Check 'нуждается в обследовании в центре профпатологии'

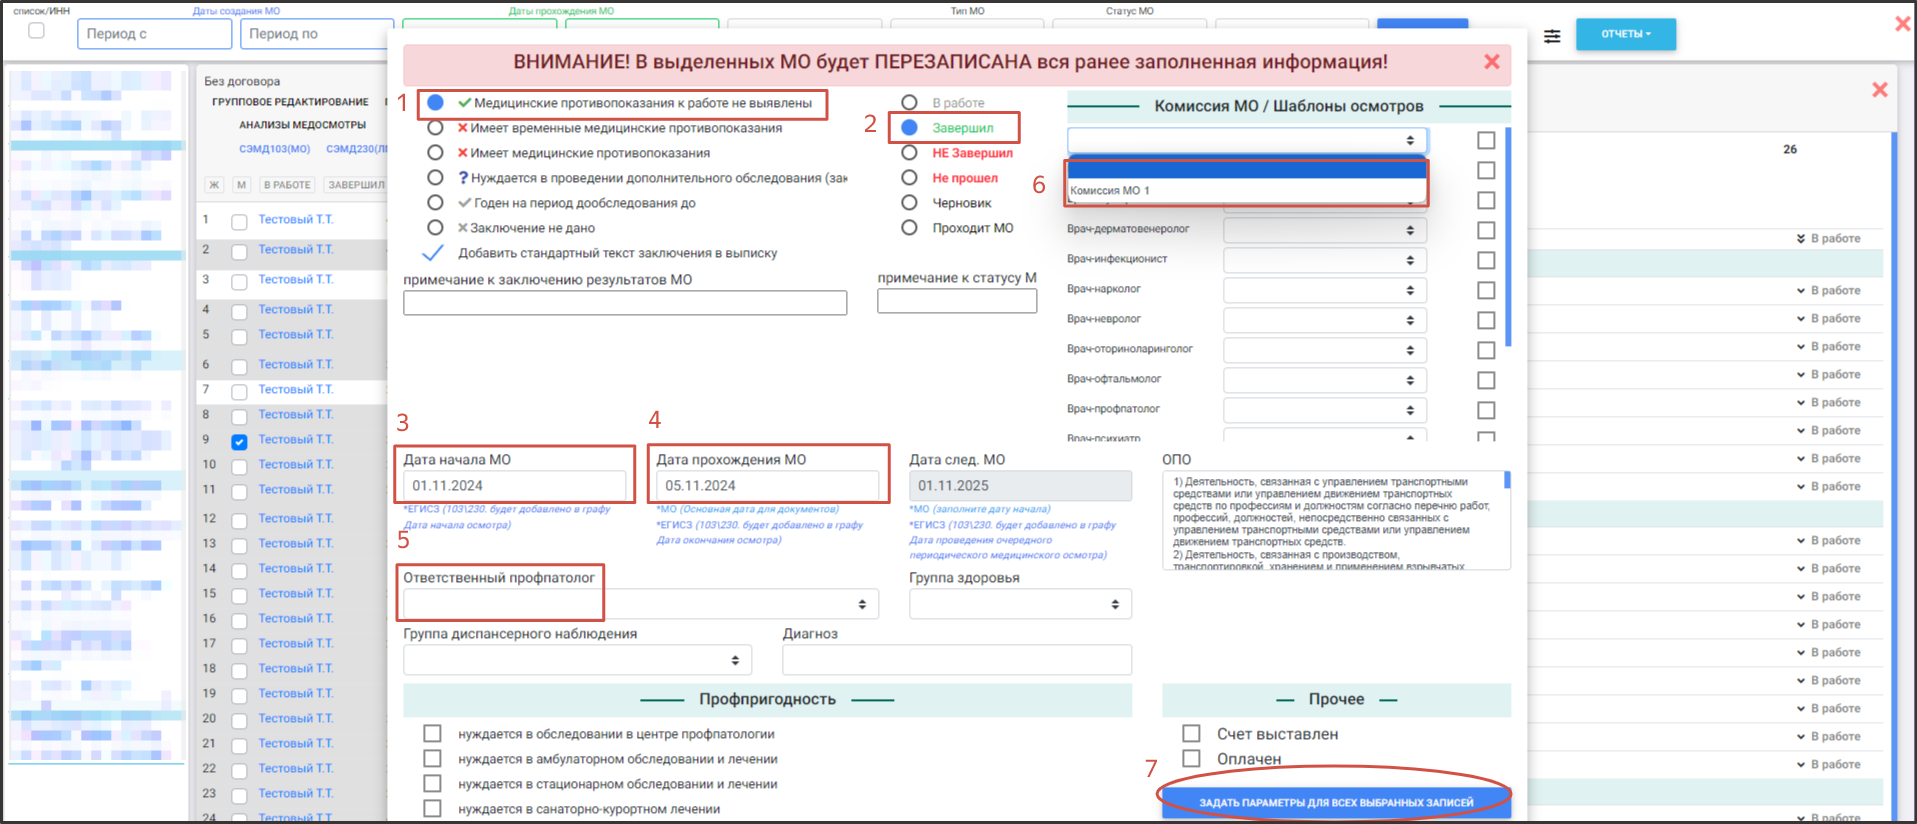(x=432, y=734)
